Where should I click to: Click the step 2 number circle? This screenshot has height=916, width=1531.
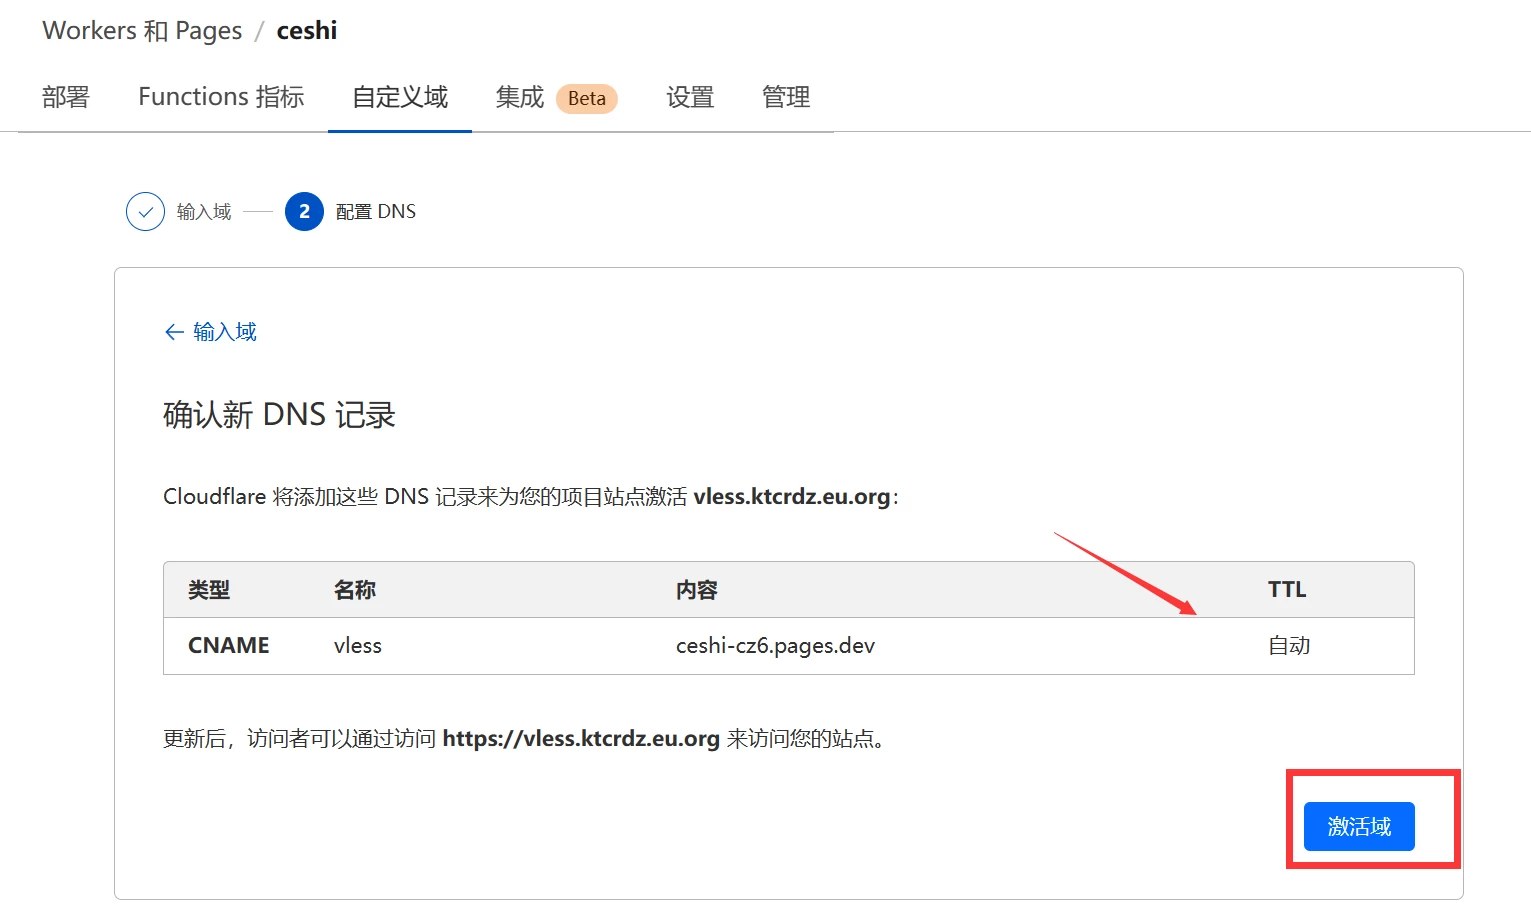[x=304, y=212]
